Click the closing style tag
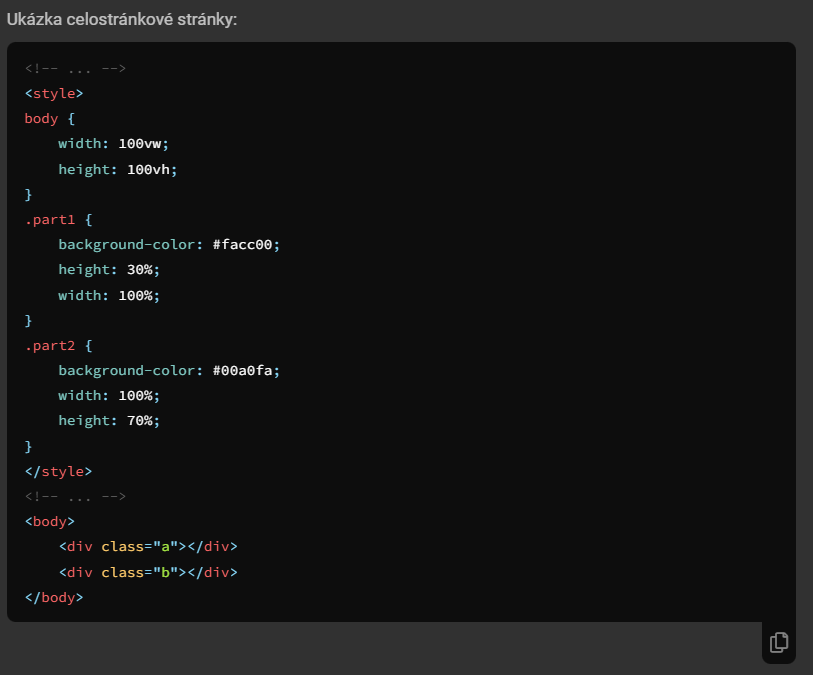The height and width of the screenshot is (675, 813). 58,471
